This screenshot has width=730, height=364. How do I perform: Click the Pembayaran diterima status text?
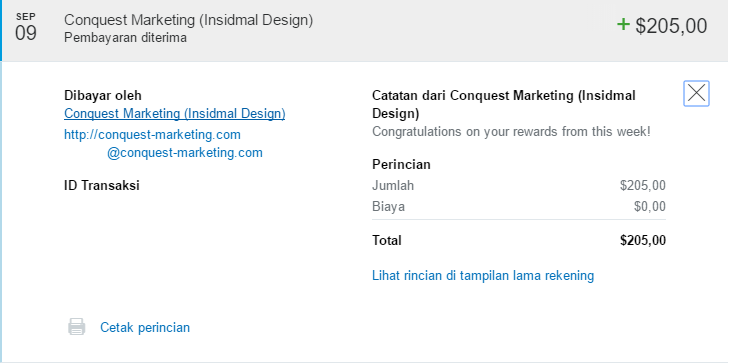125,38
